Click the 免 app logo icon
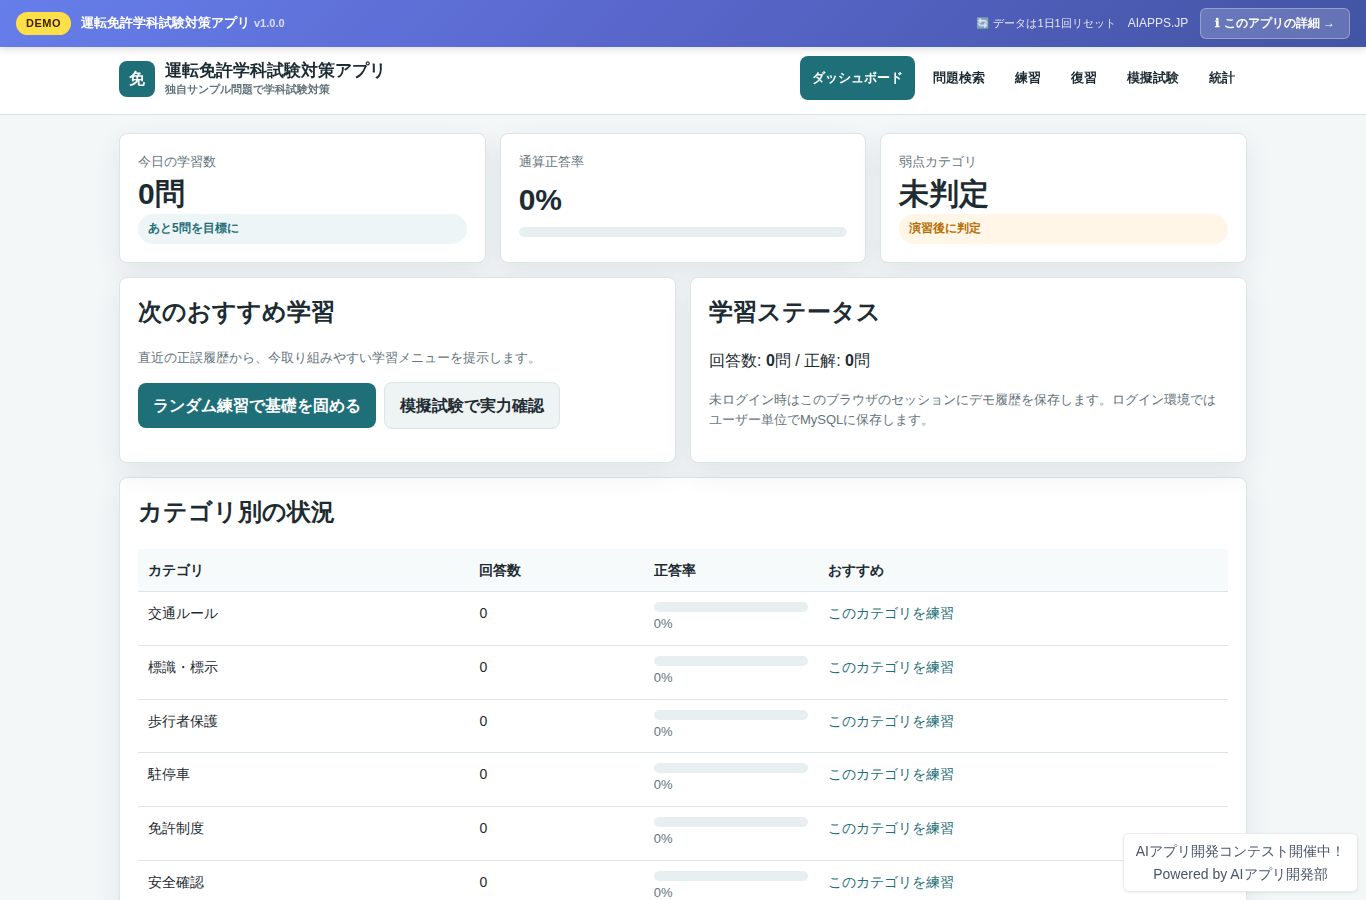Screen dimensions: 1366x900 137,79
